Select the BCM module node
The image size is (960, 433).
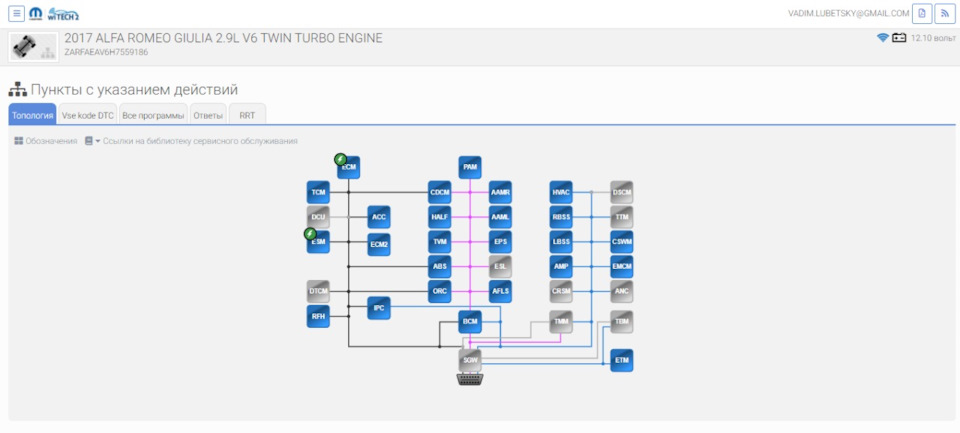[470, 322]
